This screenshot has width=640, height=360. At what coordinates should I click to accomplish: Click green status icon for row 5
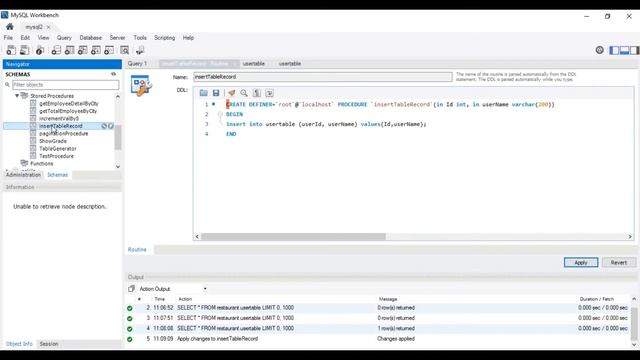pyautogui.click(x=130, y=339)
